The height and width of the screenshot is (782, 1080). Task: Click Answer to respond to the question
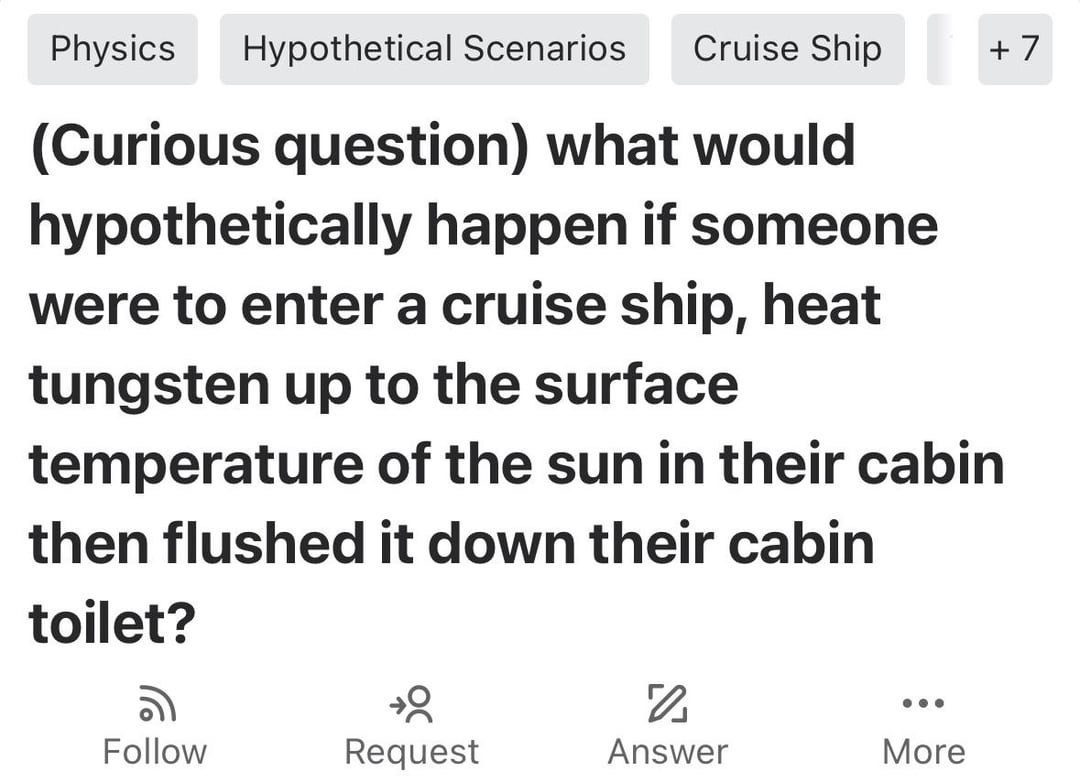tap(668, 722)
